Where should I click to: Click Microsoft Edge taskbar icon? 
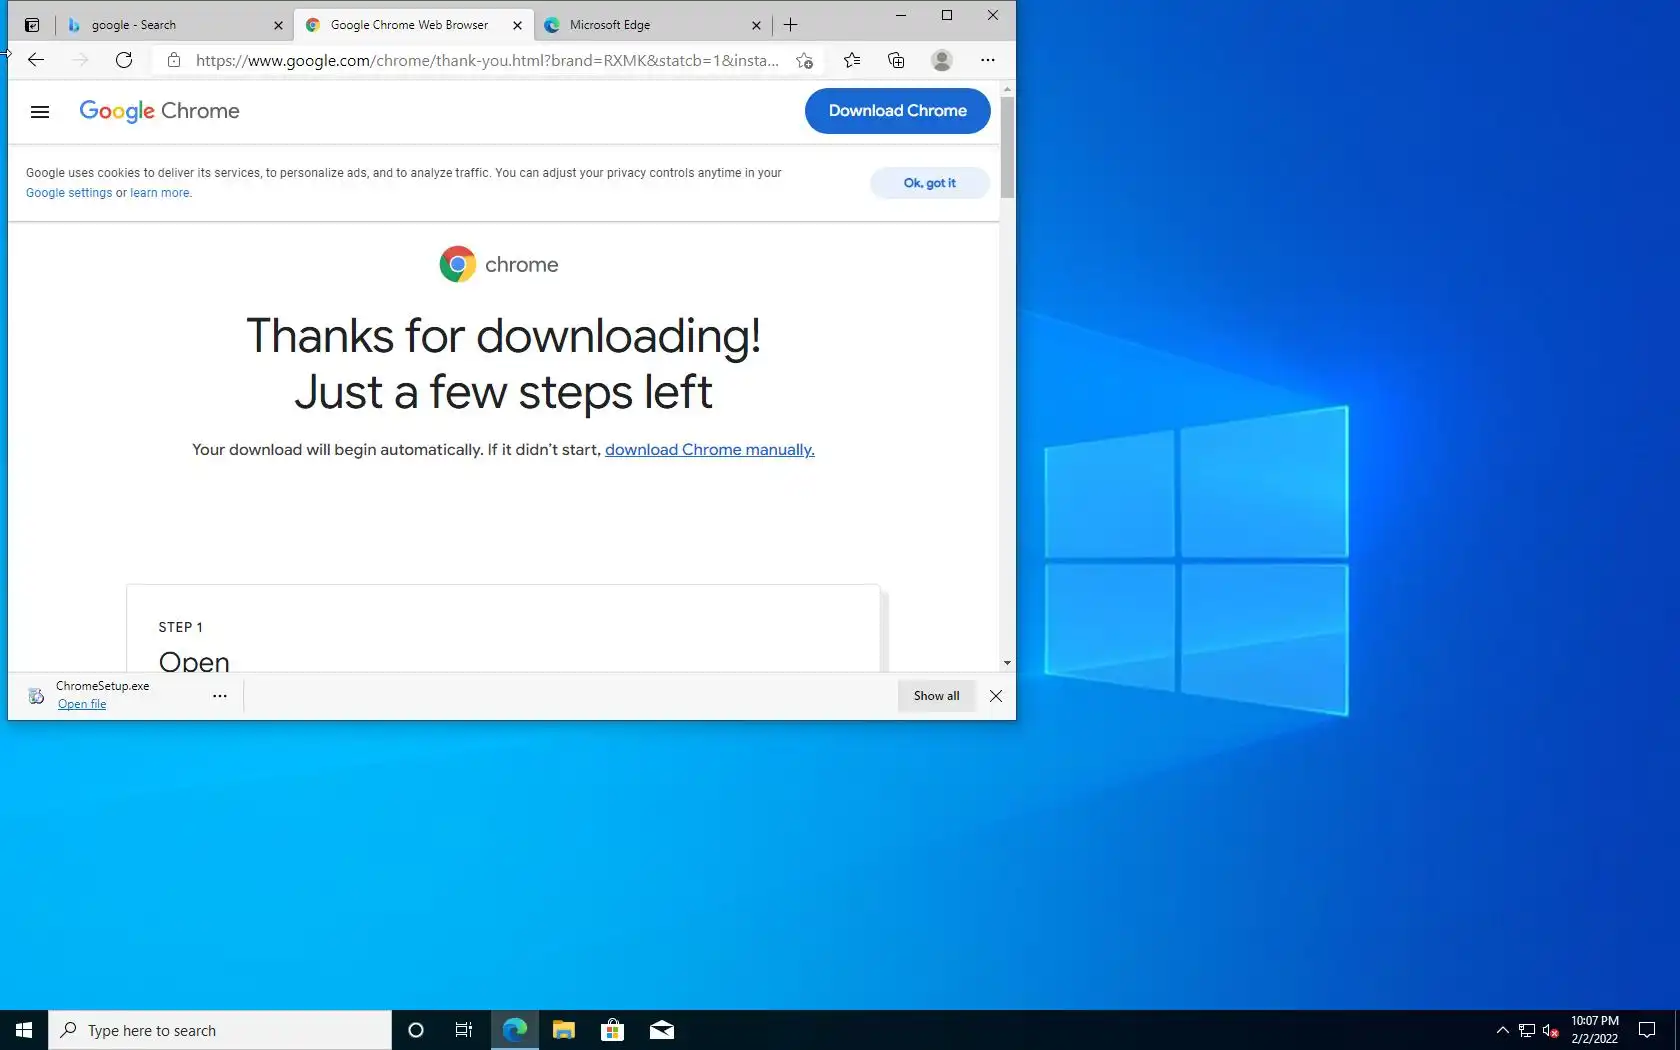pyautogui.click(x=514, y=1030)
